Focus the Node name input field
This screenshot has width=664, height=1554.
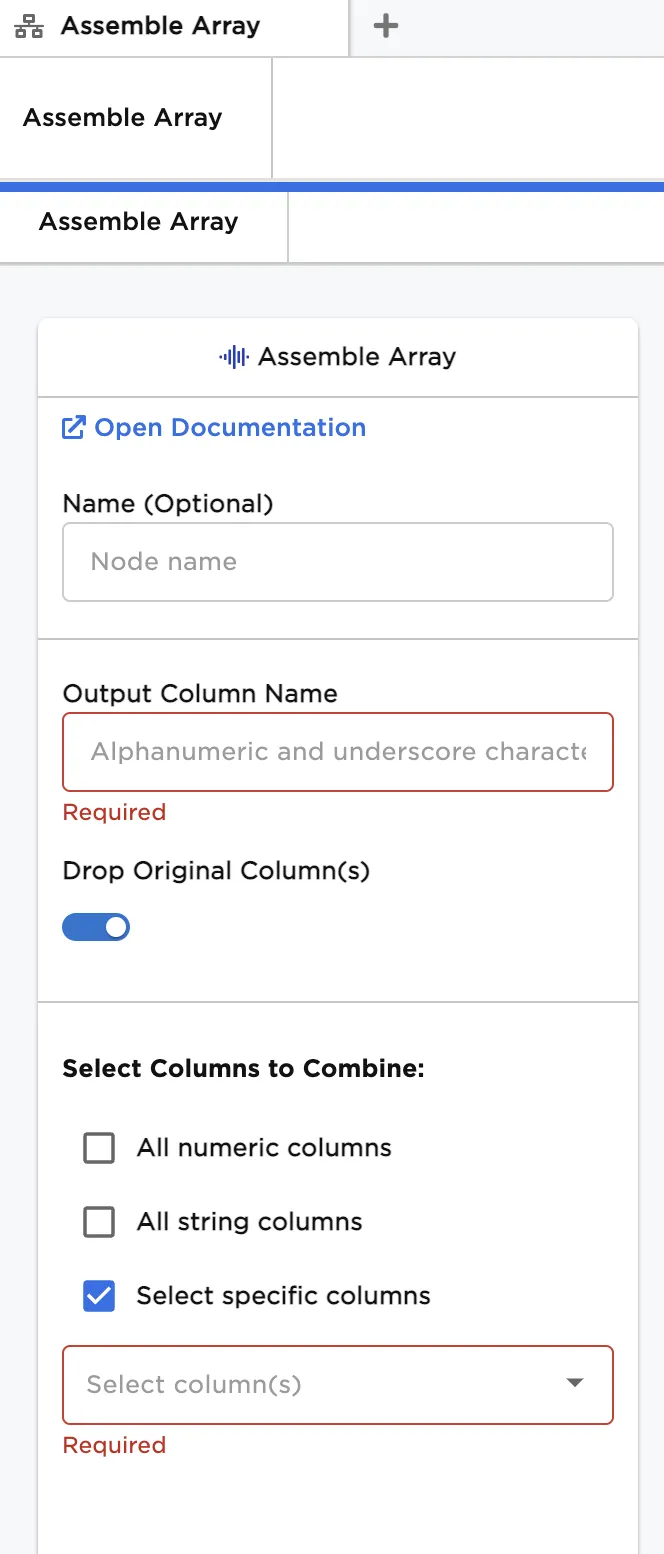[x=338, y=562]
